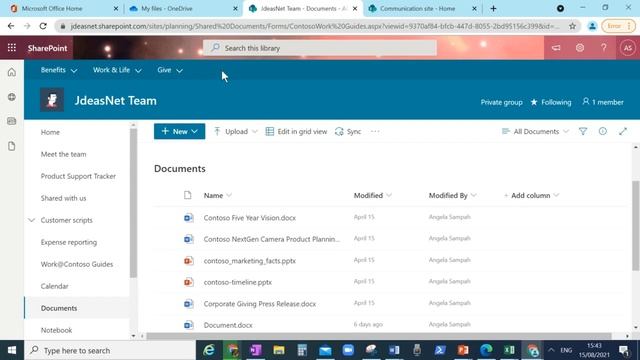Click the browser address bar URL

315,26
